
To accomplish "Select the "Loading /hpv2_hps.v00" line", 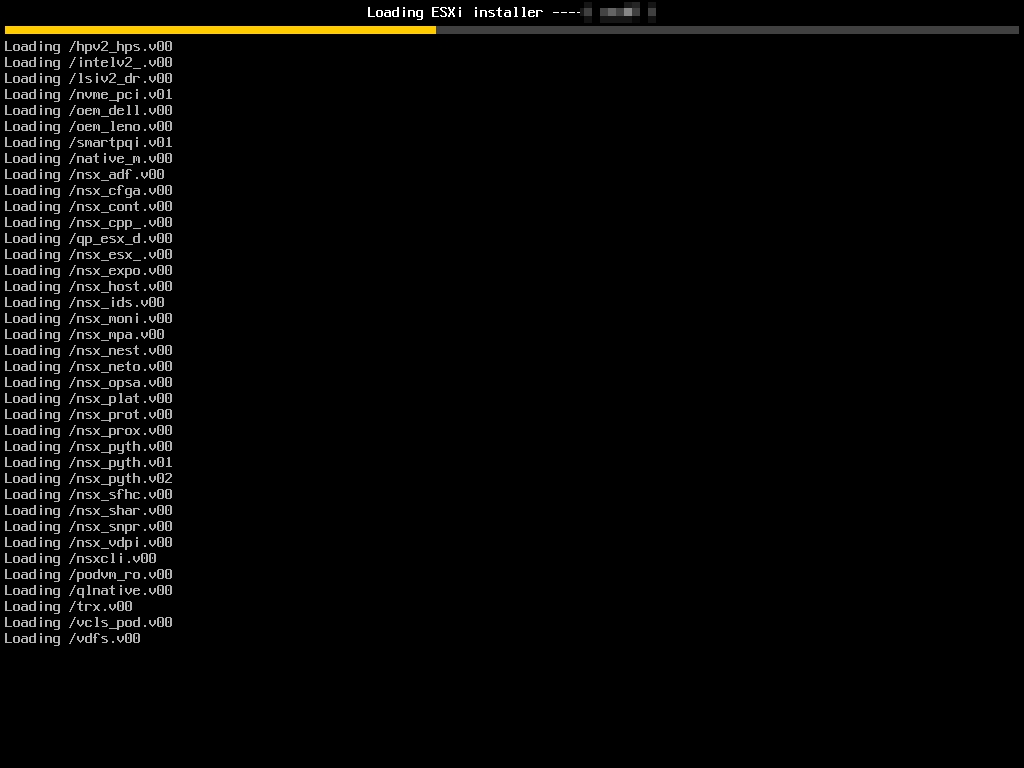I will pyautogui.click(x=88, y=46).
